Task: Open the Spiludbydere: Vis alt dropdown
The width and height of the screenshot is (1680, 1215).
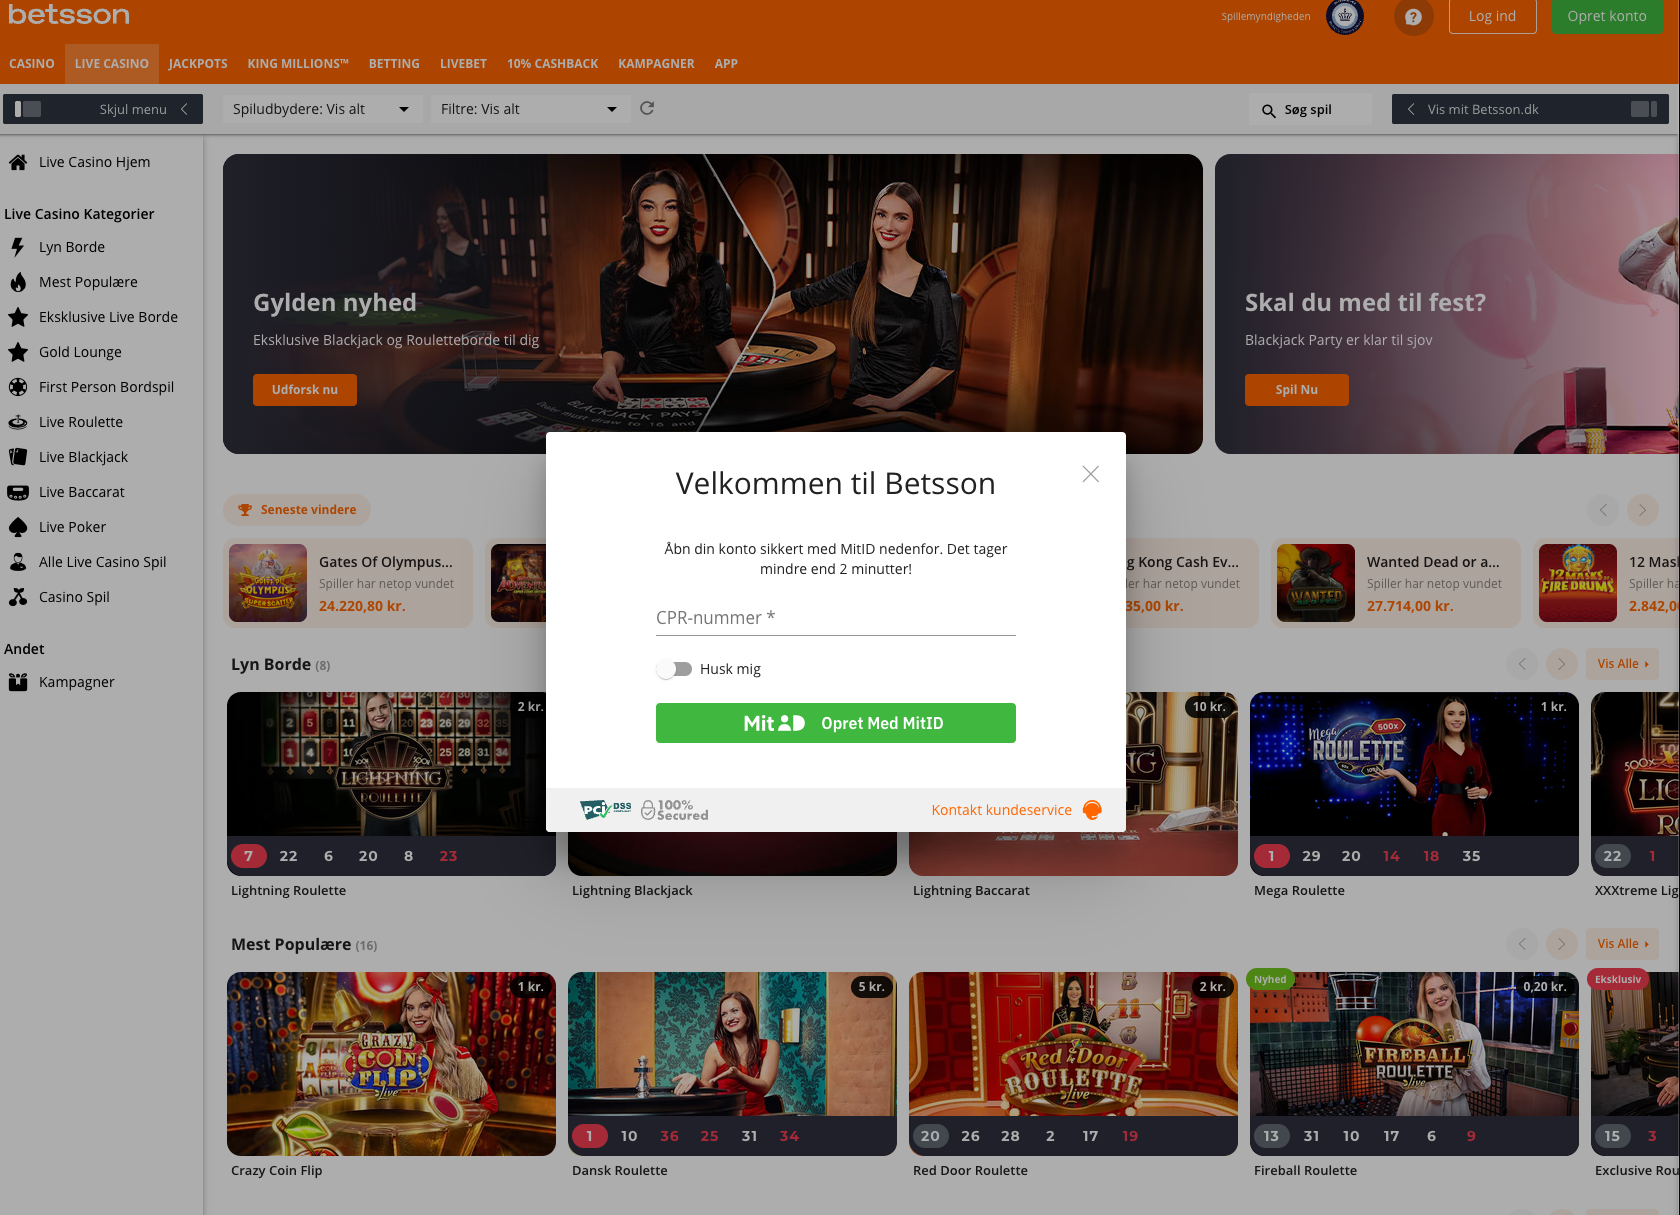Action: point(322,108)
